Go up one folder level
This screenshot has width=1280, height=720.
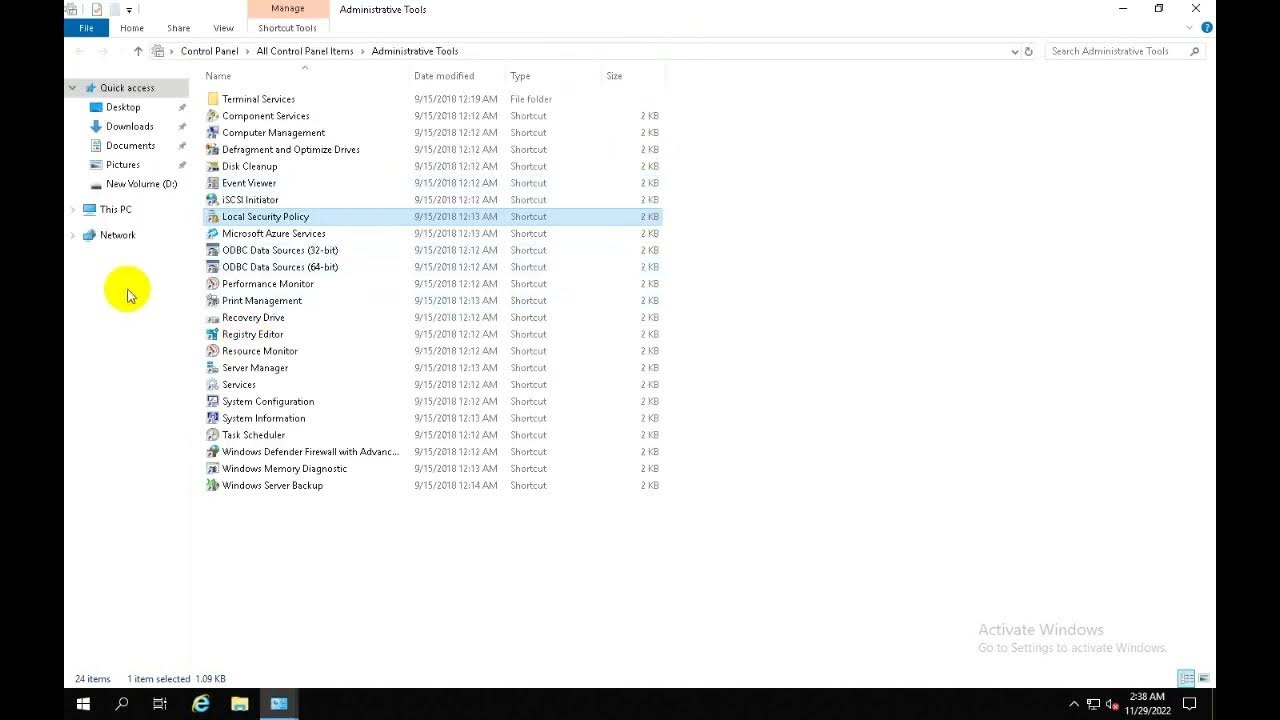tap(138, 51)
